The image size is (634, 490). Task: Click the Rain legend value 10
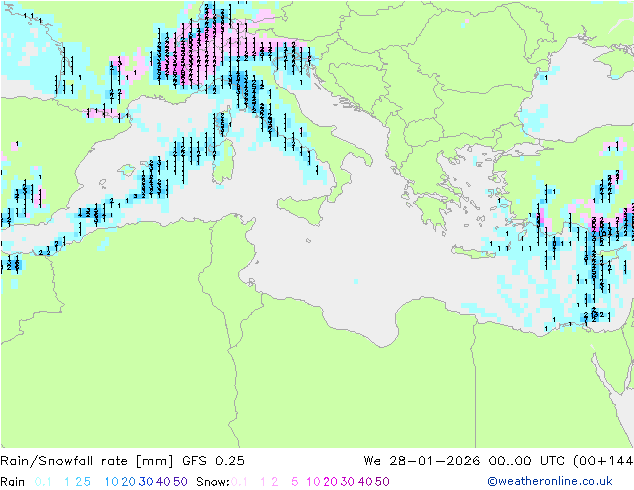pyautogui.click(x=112, y=482)
